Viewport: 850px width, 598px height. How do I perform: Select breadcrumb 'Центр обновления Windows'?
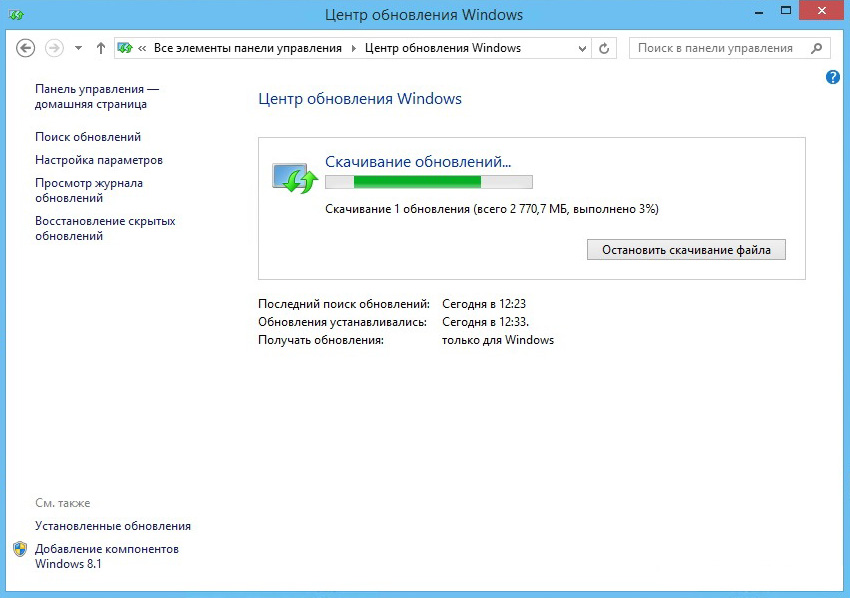click(442, 48)
